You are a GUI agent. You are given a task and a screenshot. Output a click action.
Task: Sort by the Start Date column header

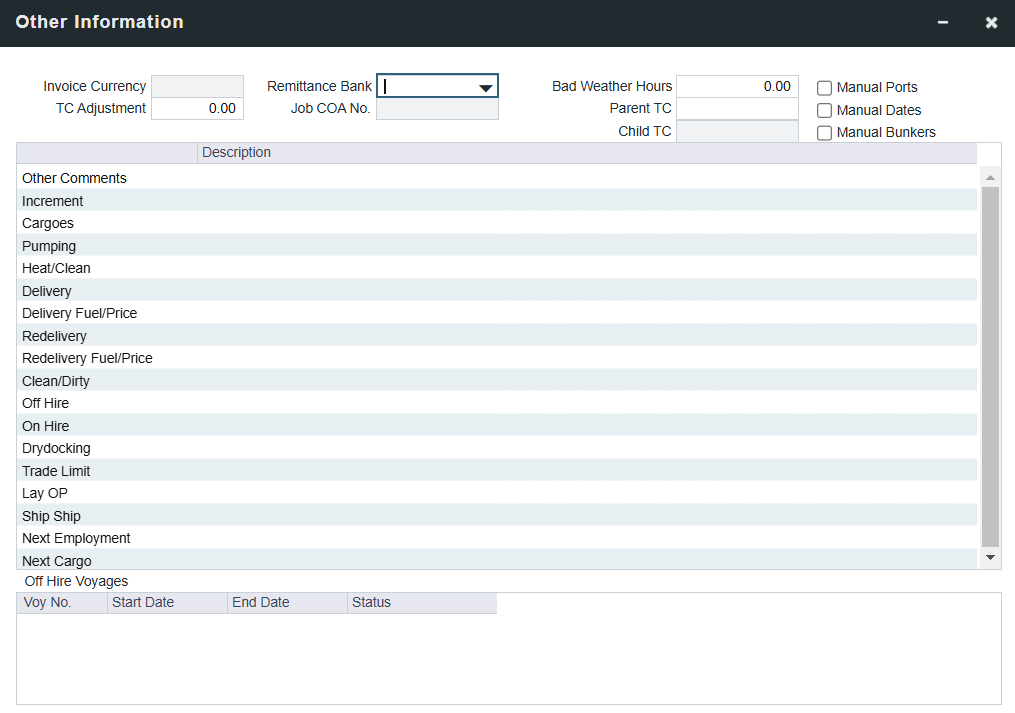point(143,603)
